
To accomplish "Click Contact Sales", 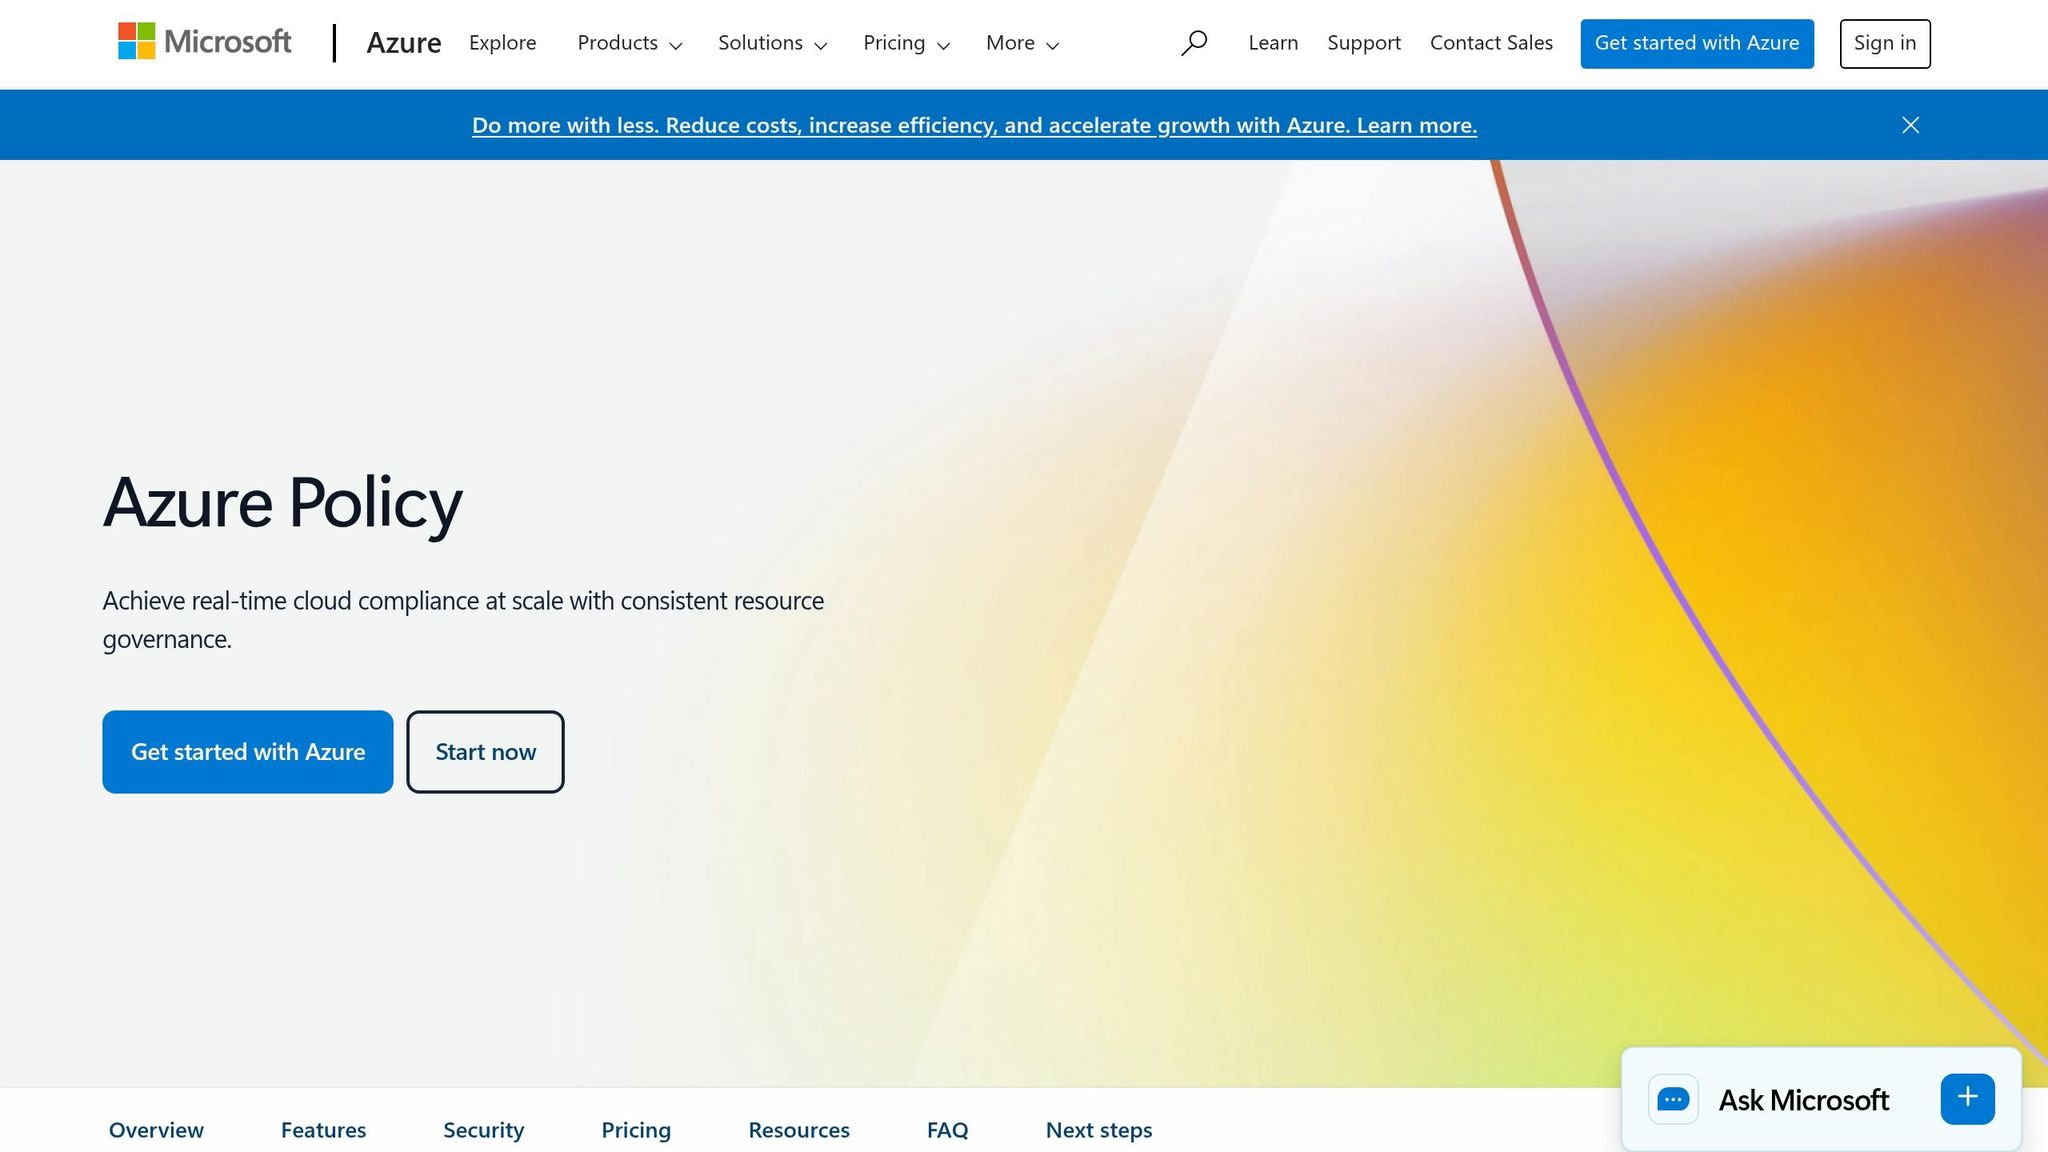I will point(1491,43).
